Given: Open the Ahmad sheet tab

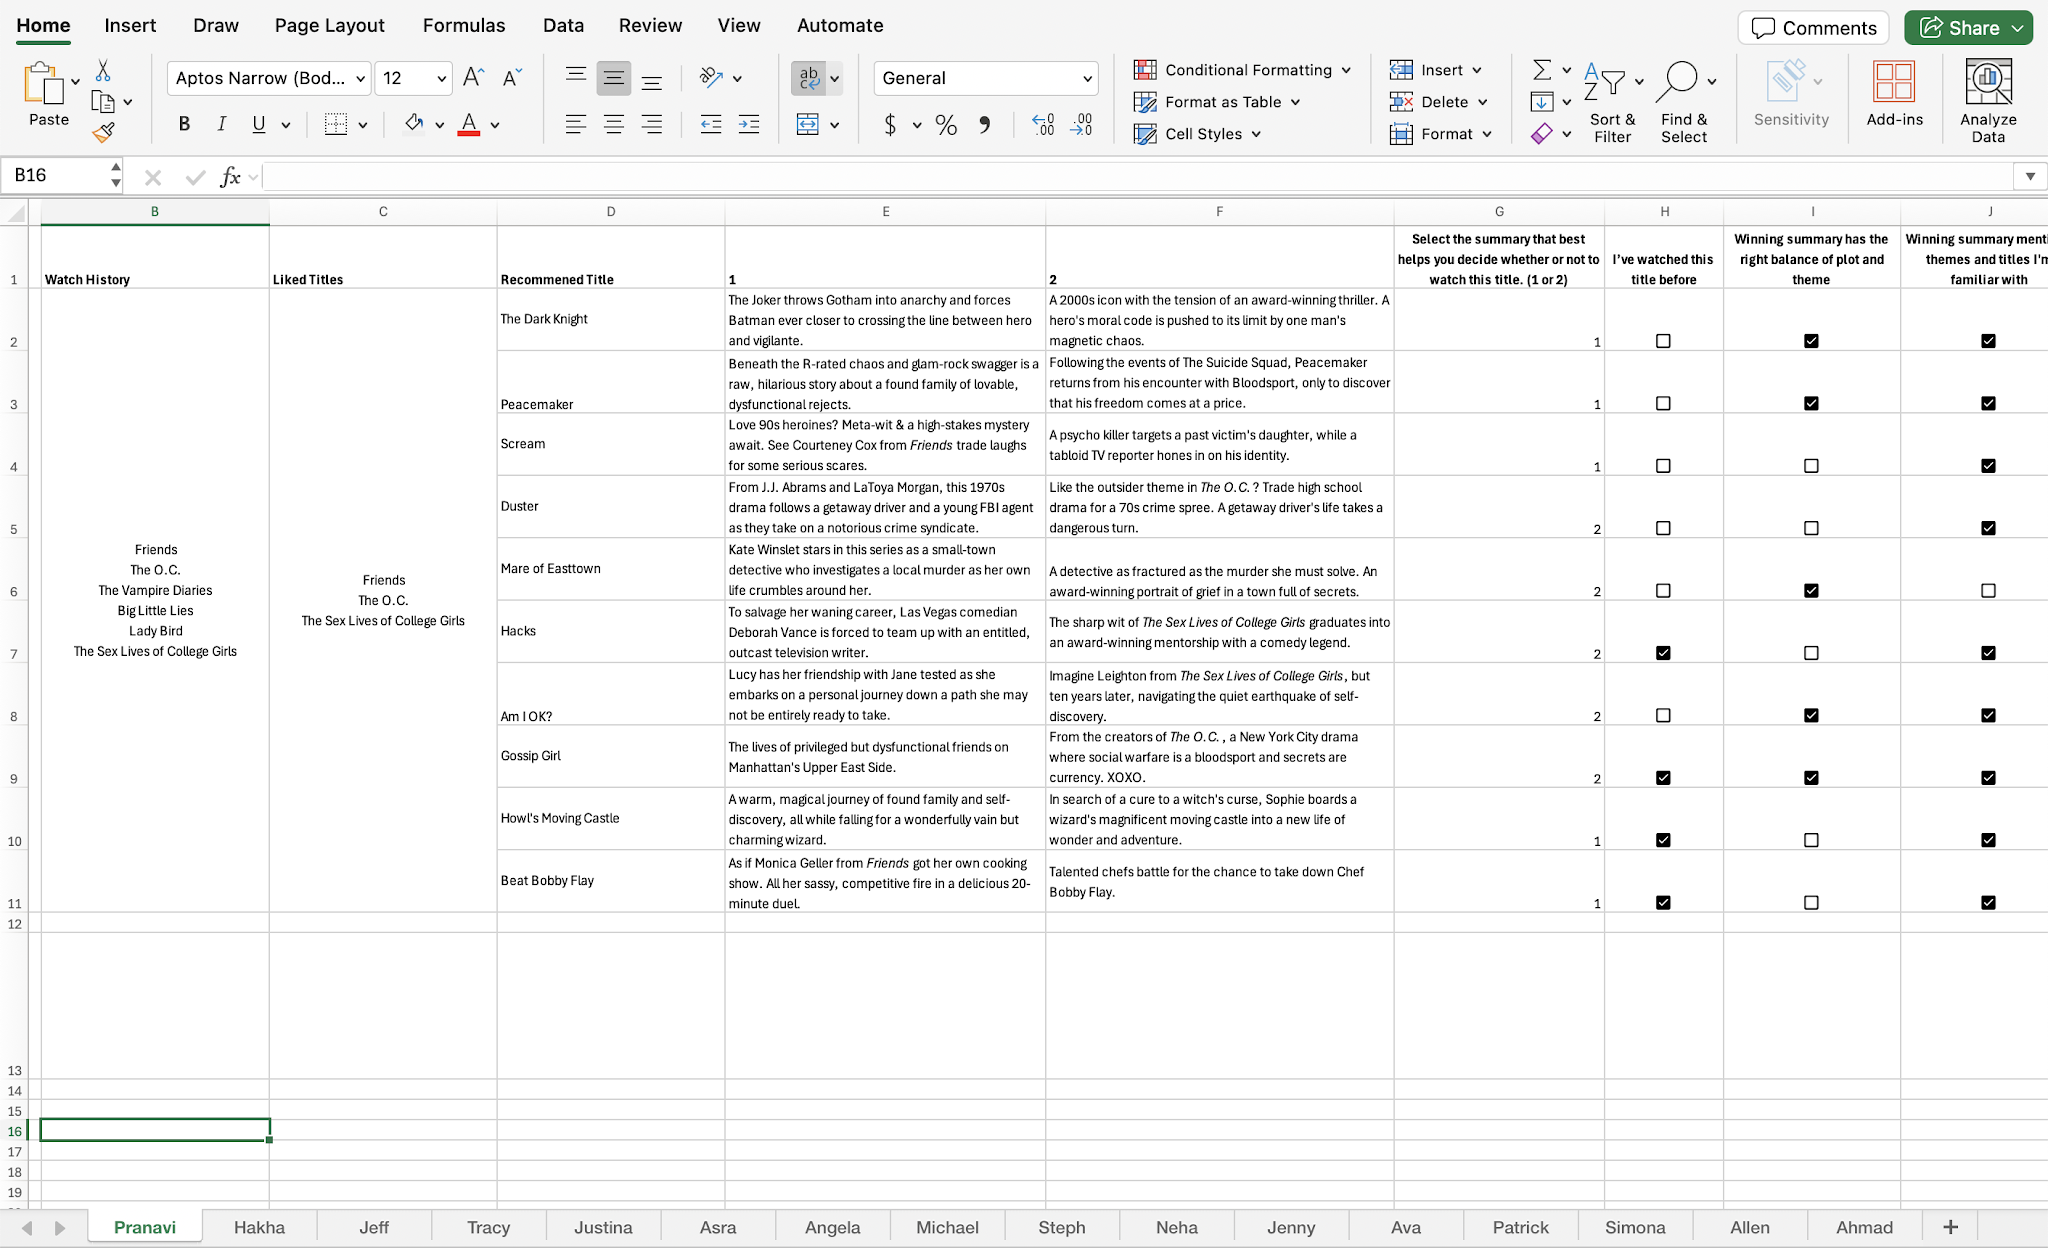Looking at the screenshot, I should (1864, 1227).
